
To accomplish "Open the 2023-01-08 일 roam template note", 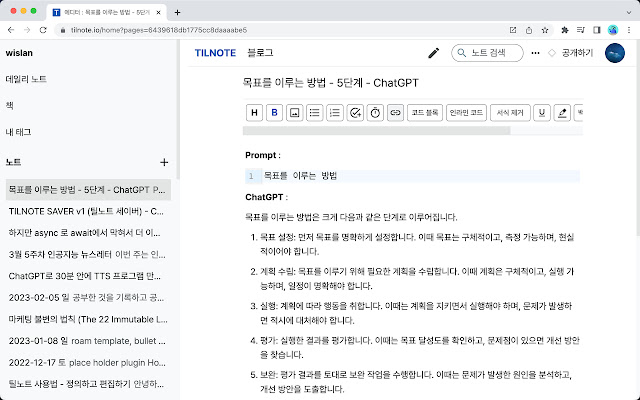I will pos(88,341).
